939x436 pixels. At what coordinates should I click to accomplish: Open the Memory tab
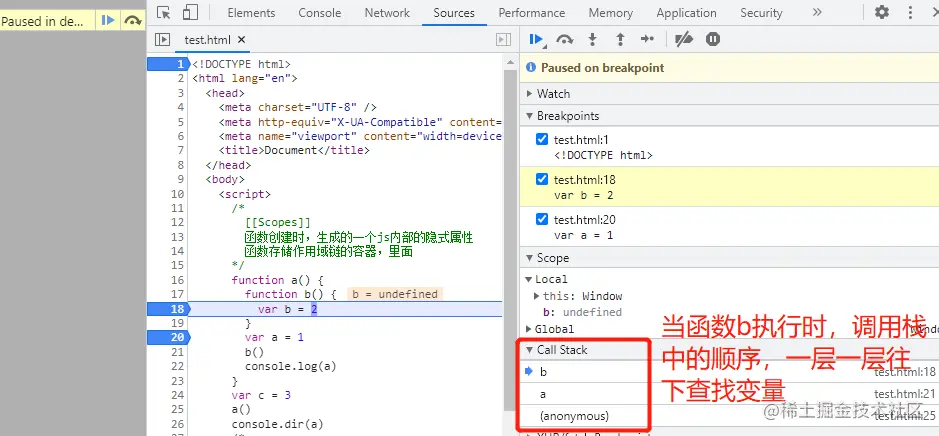610,13
